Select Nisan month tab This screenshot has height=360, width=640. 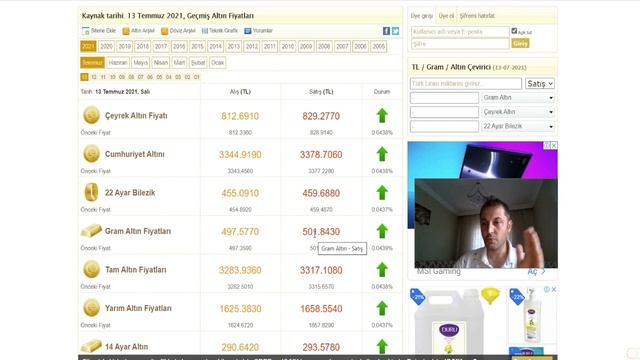pyautogui.click(x=160, y=62)
